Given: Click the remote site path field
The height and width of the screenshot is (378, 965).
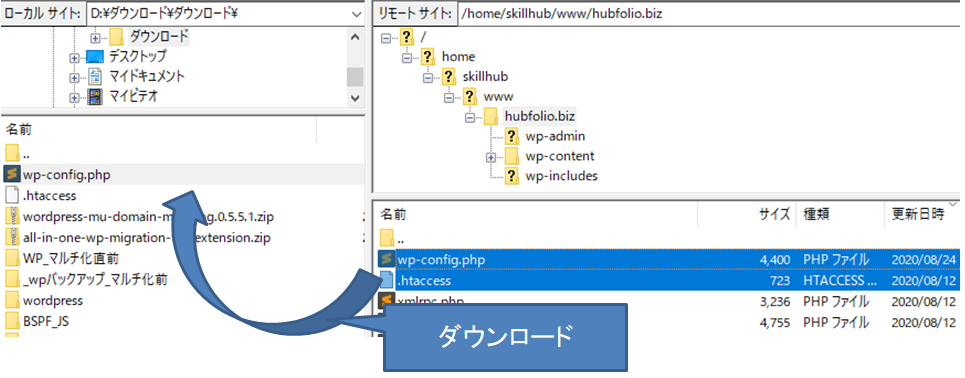Looking at the screenshot, I should click(710, 14).
